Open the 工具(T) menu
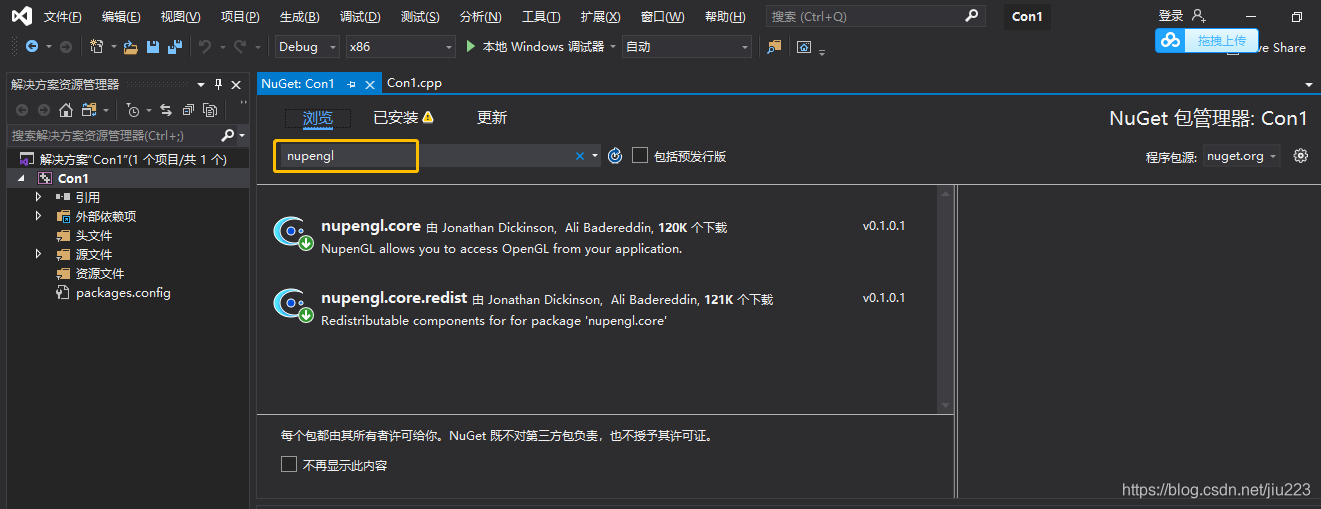This screenshot has height=509, width=1321. 541,17
